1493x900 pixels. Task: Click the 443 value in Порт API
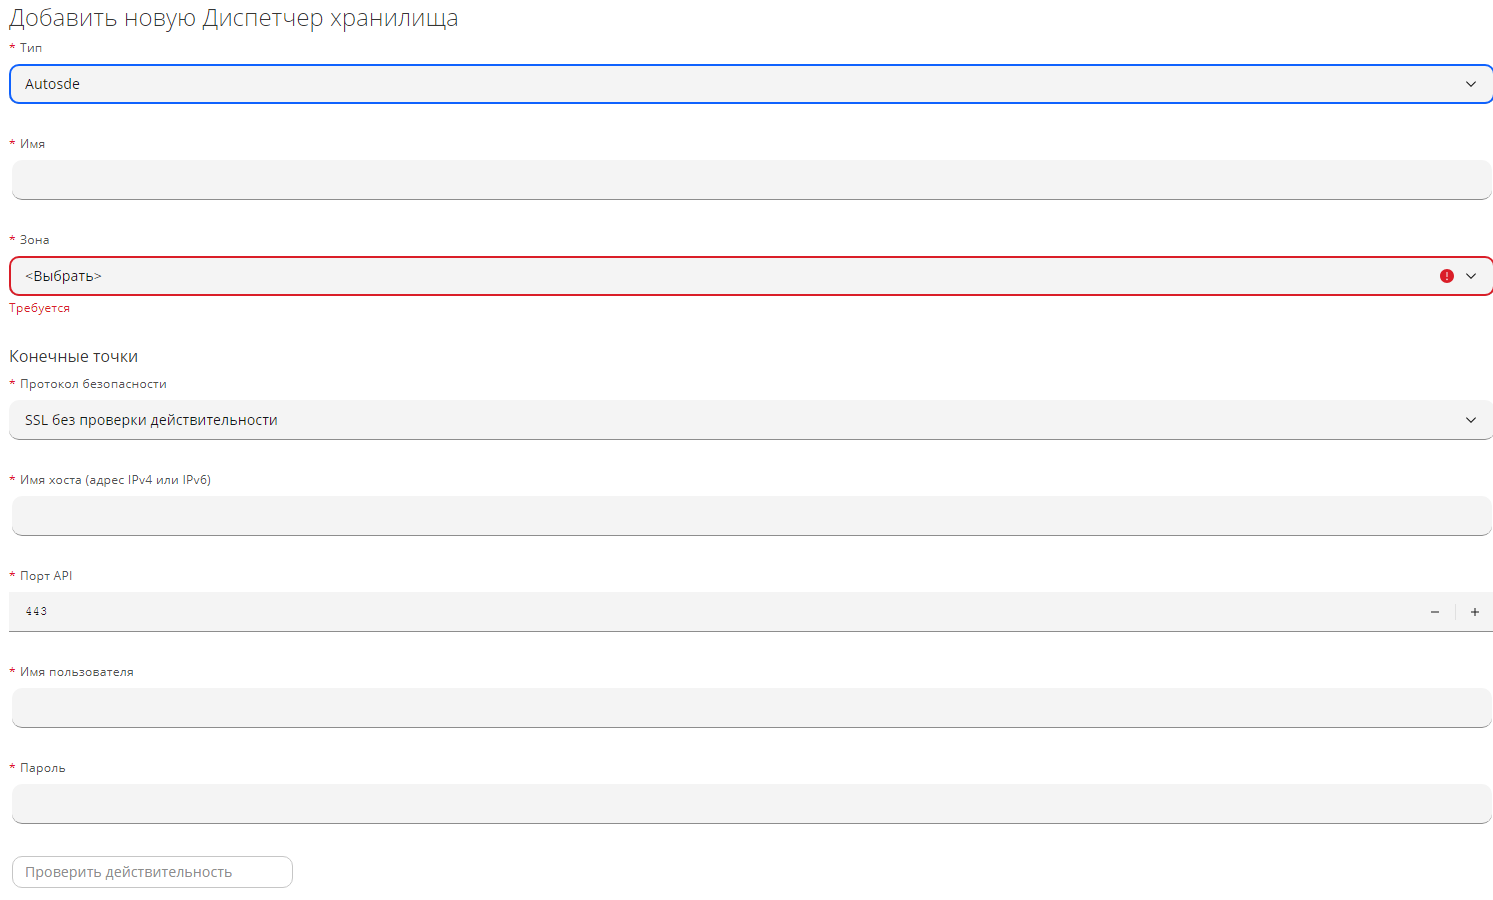tap(37, 611)
